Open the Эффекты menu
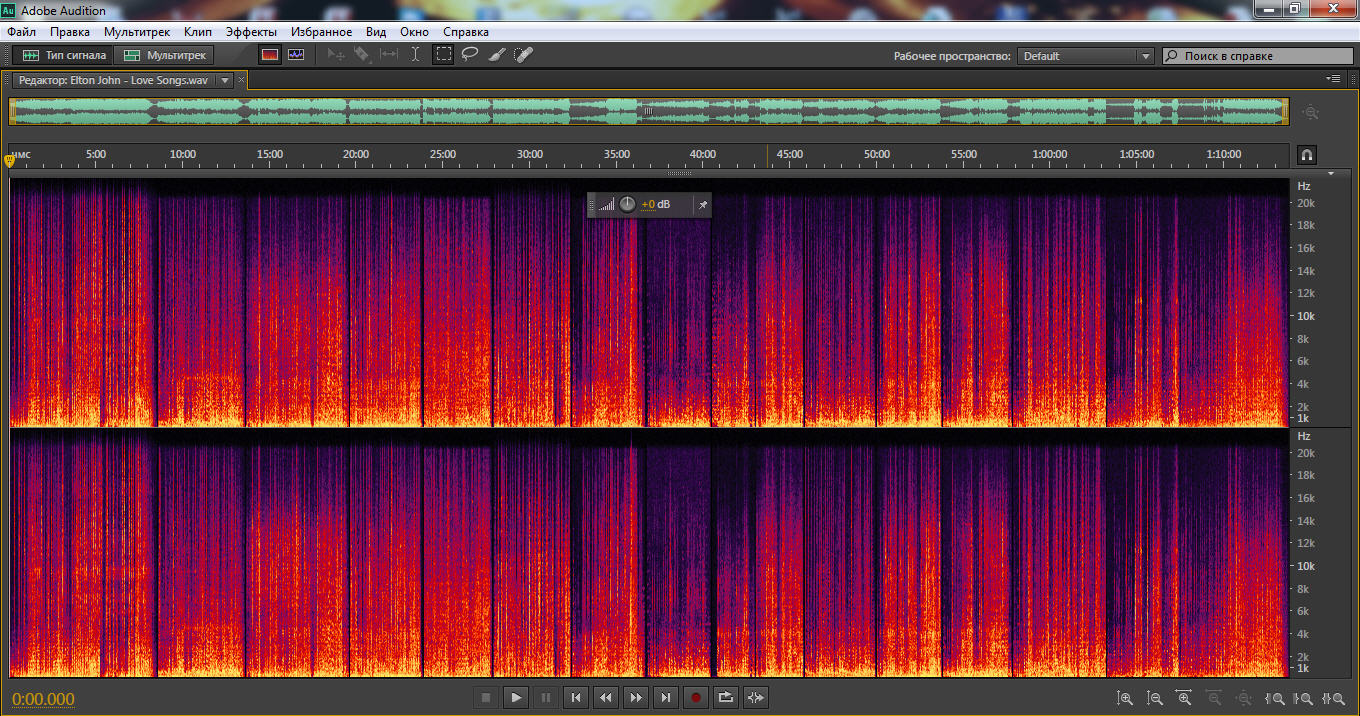The width and height of the screenshot is (1360, 716). click(251, 32)
